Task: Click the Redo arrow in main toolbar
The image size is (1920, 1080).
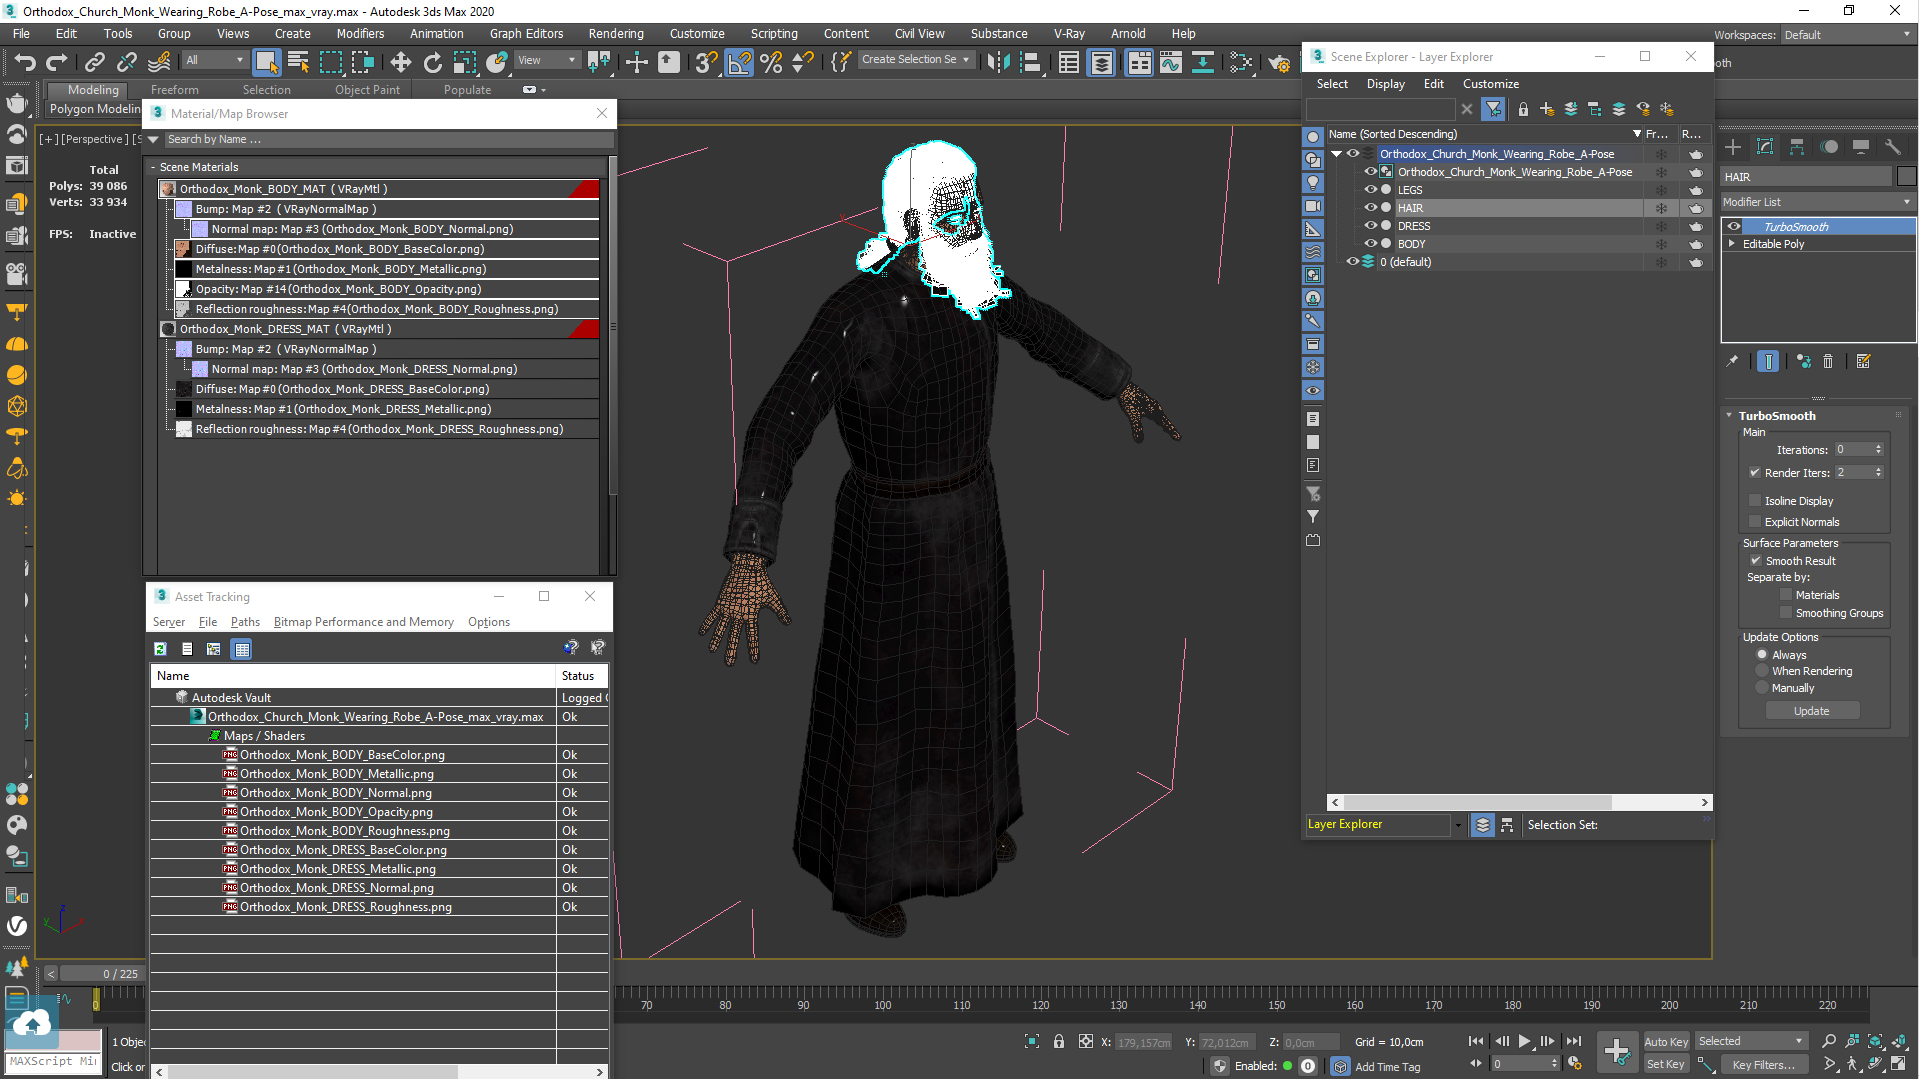Action: tap(57, 63)
